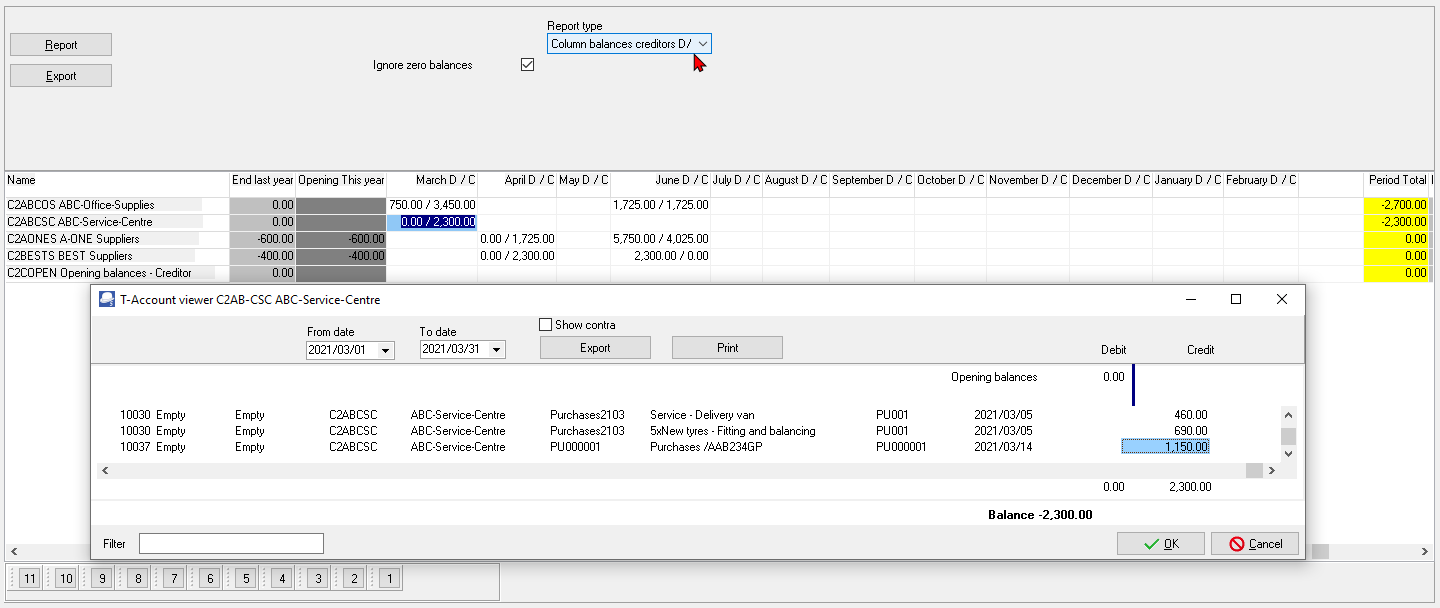Click the Report button
The width and height of the screenshot is (1440, 608).
click(x=61, y=45)
